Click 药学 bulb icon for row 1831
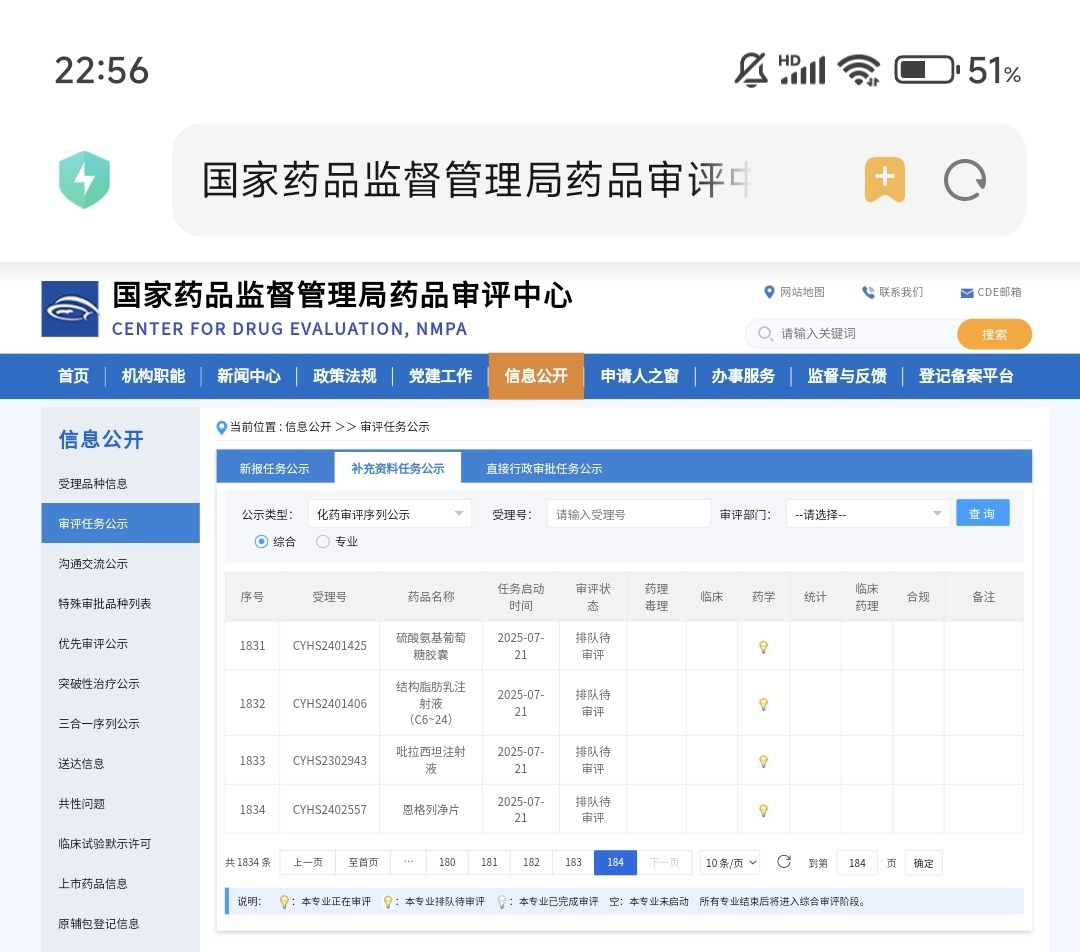 [x=763, y=647]
